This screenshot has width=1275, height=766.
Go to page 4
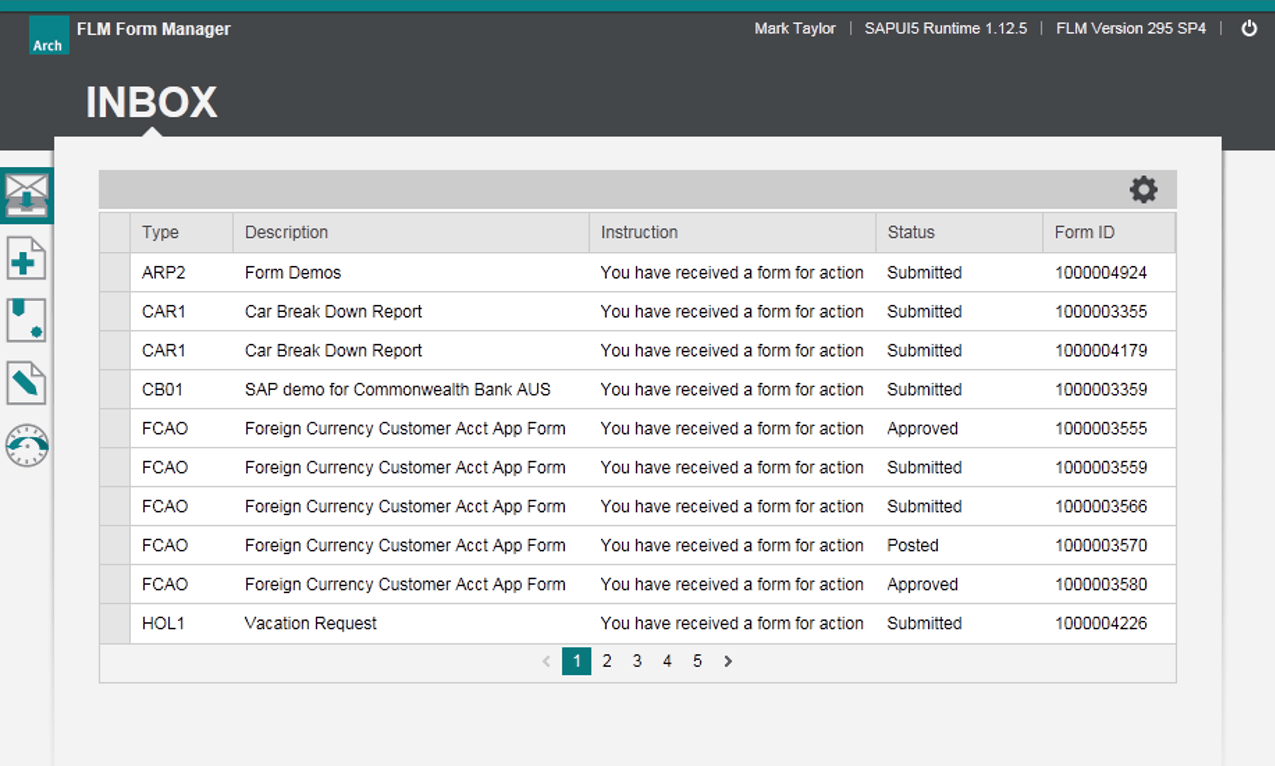pyautogui.click(x=667, y=661)
